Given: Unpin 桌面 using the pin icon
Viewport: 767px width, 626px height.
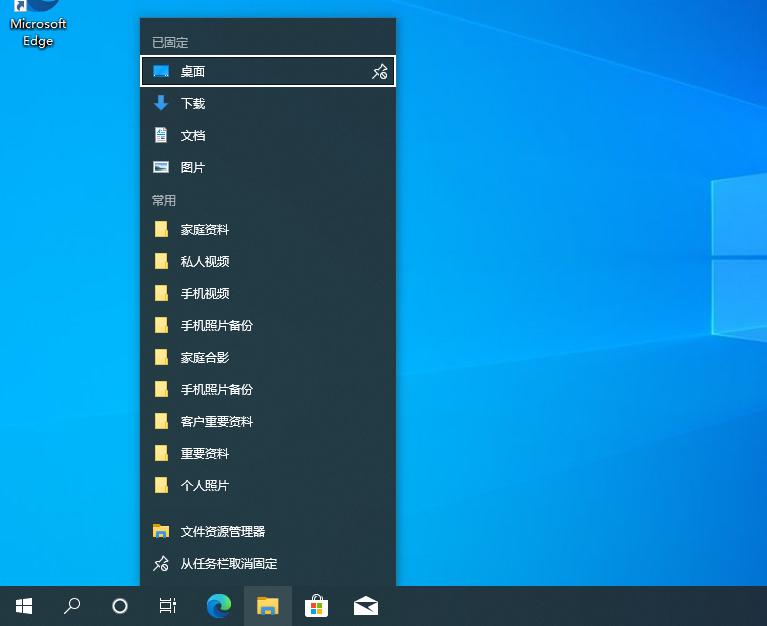Looking at the screenshot, I should [x=379, y=71].
